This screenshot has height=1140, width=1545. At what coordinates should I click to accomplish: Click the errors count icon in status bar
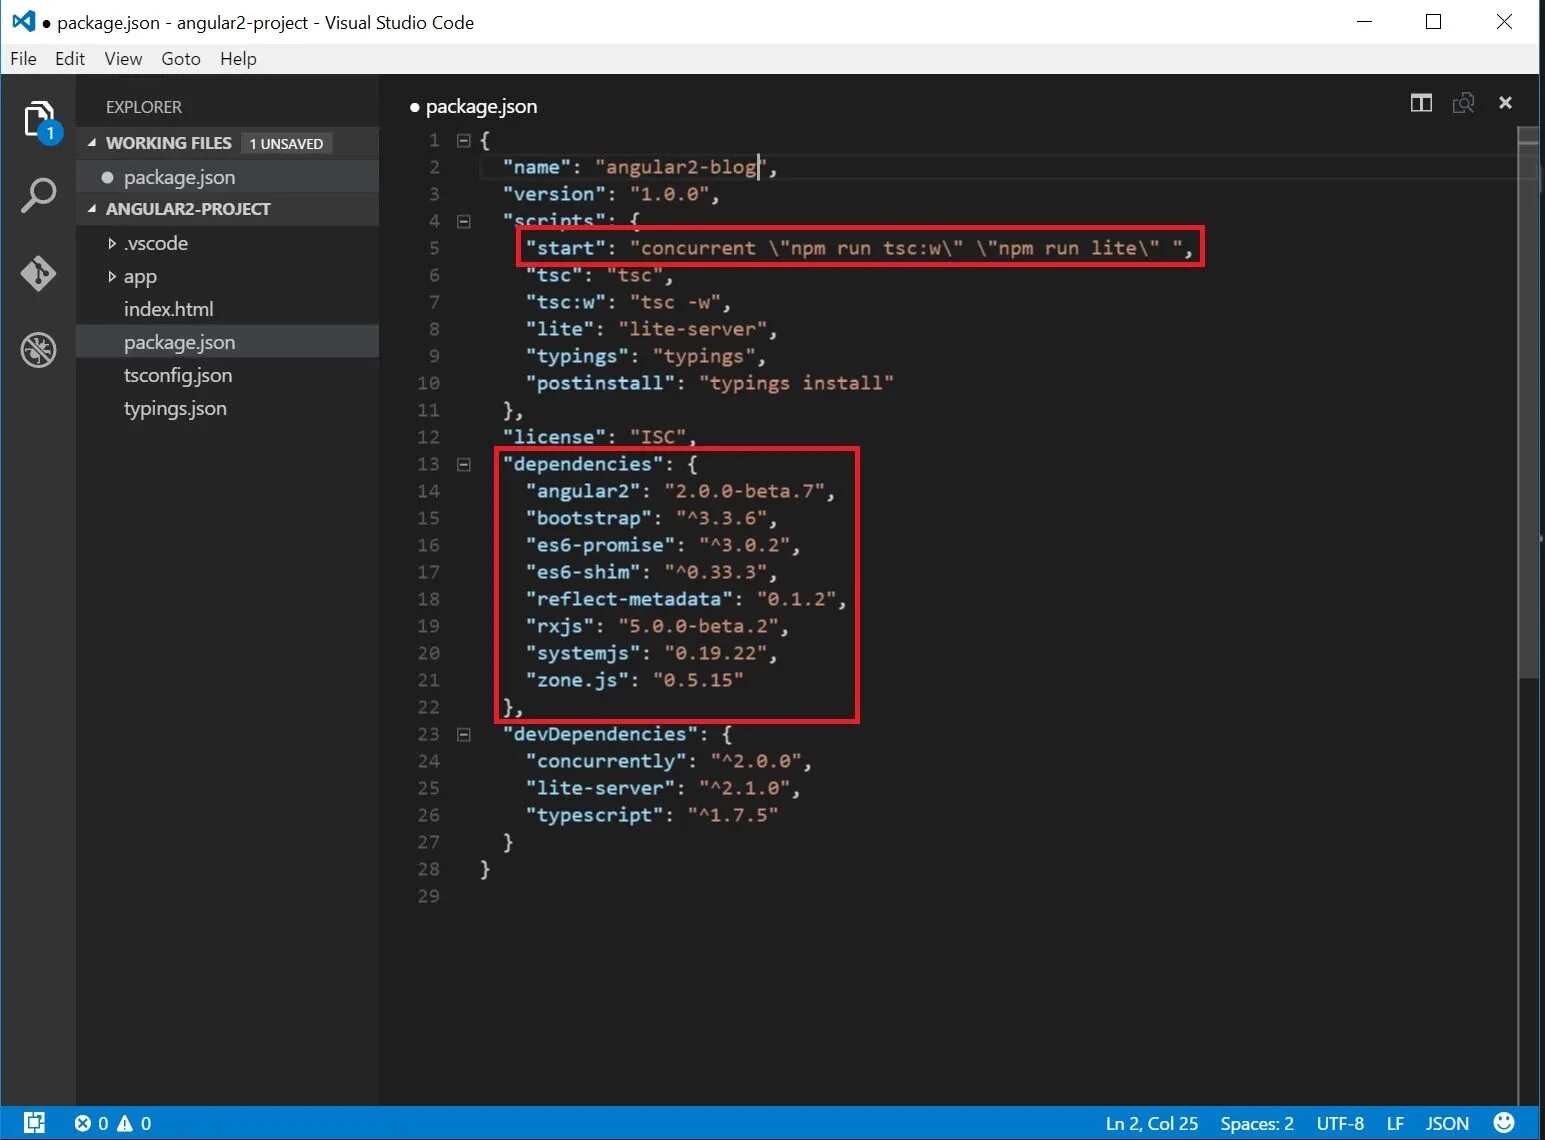(x=84, y=1123)
